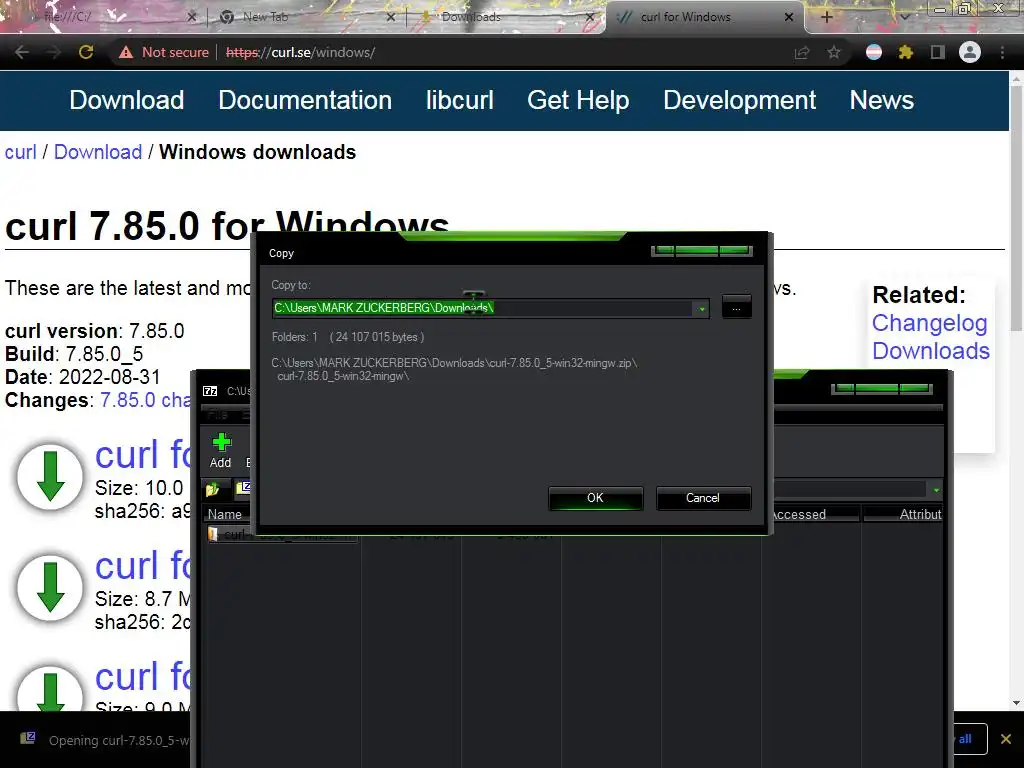Open the Documentation menu
The width and height of the screenshot is (1024, 768).
pos(305,100)
